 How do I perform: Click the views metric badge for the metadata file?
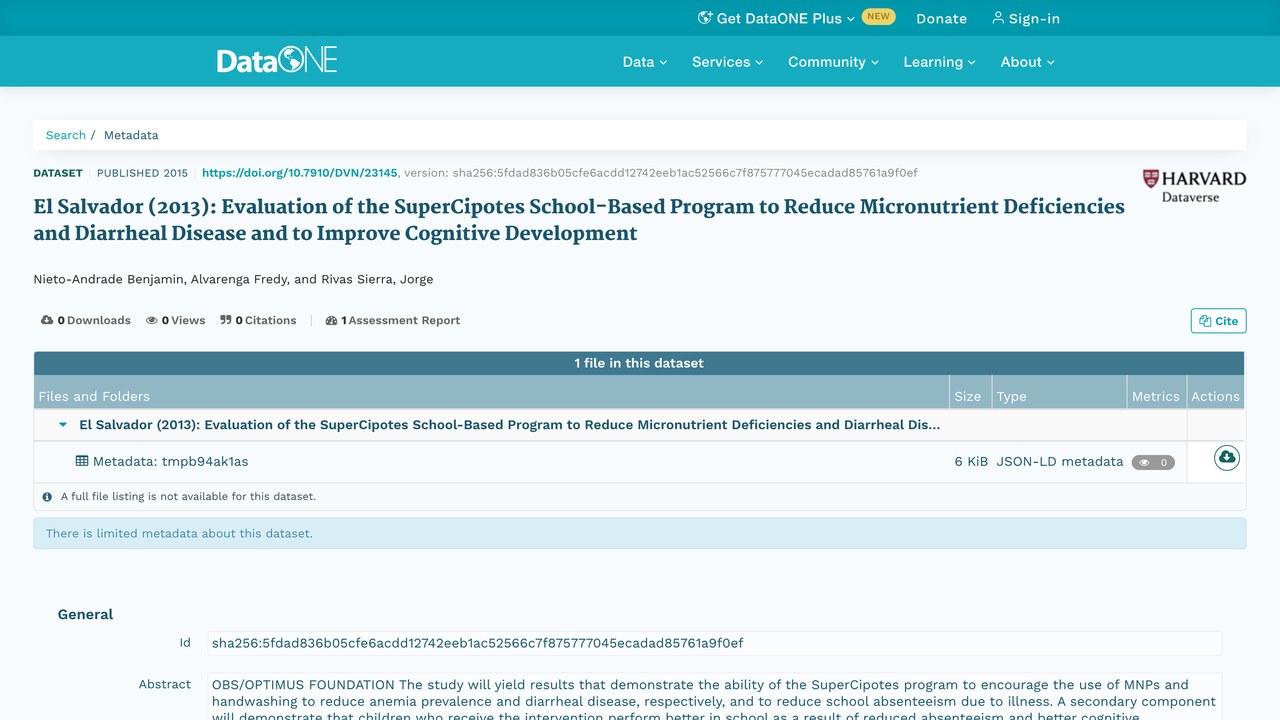1153,463
